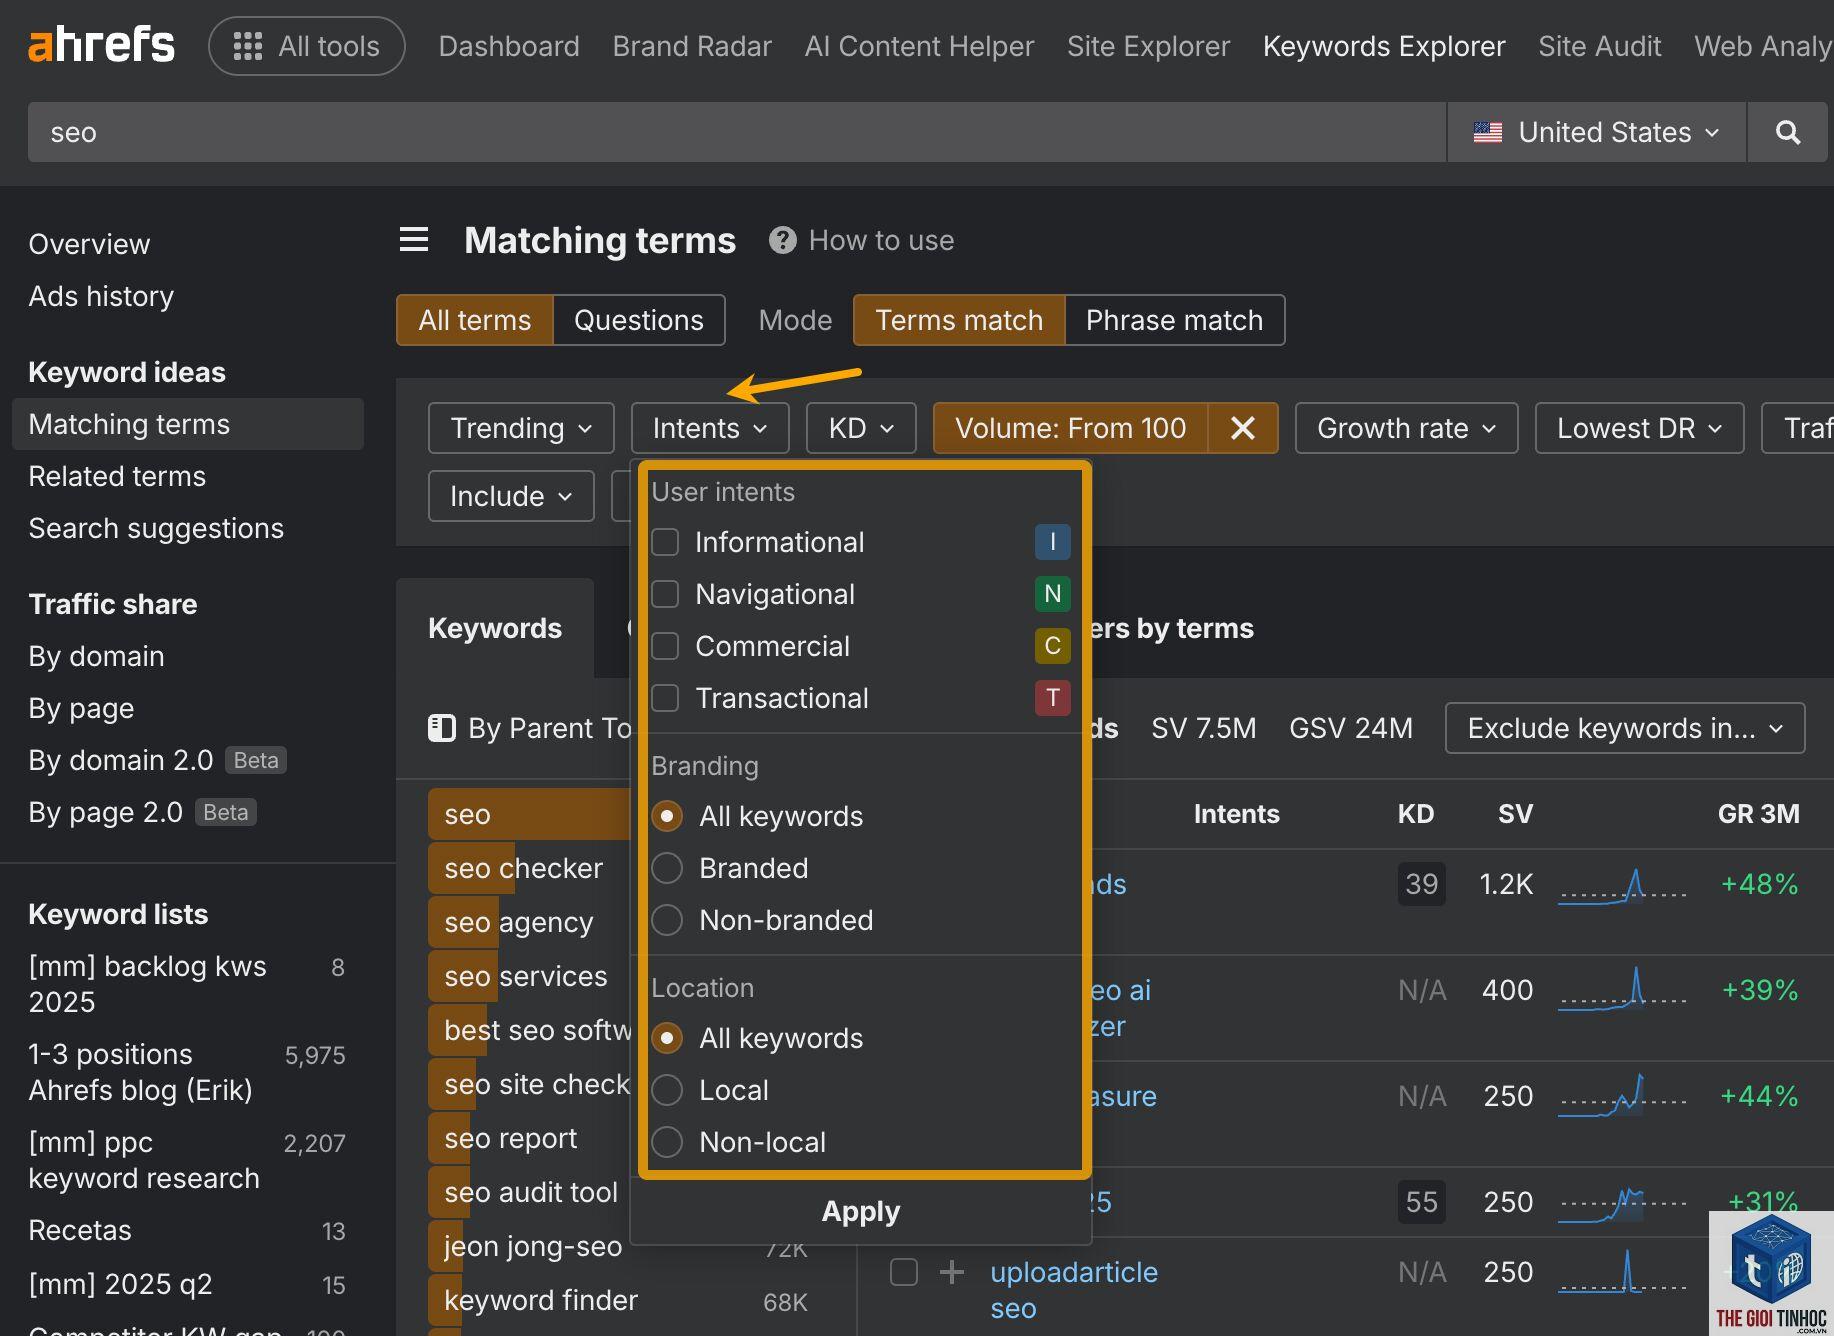Click the seo keyword search field
This screenshot has width=1834, height=1336.
point(736,132)
